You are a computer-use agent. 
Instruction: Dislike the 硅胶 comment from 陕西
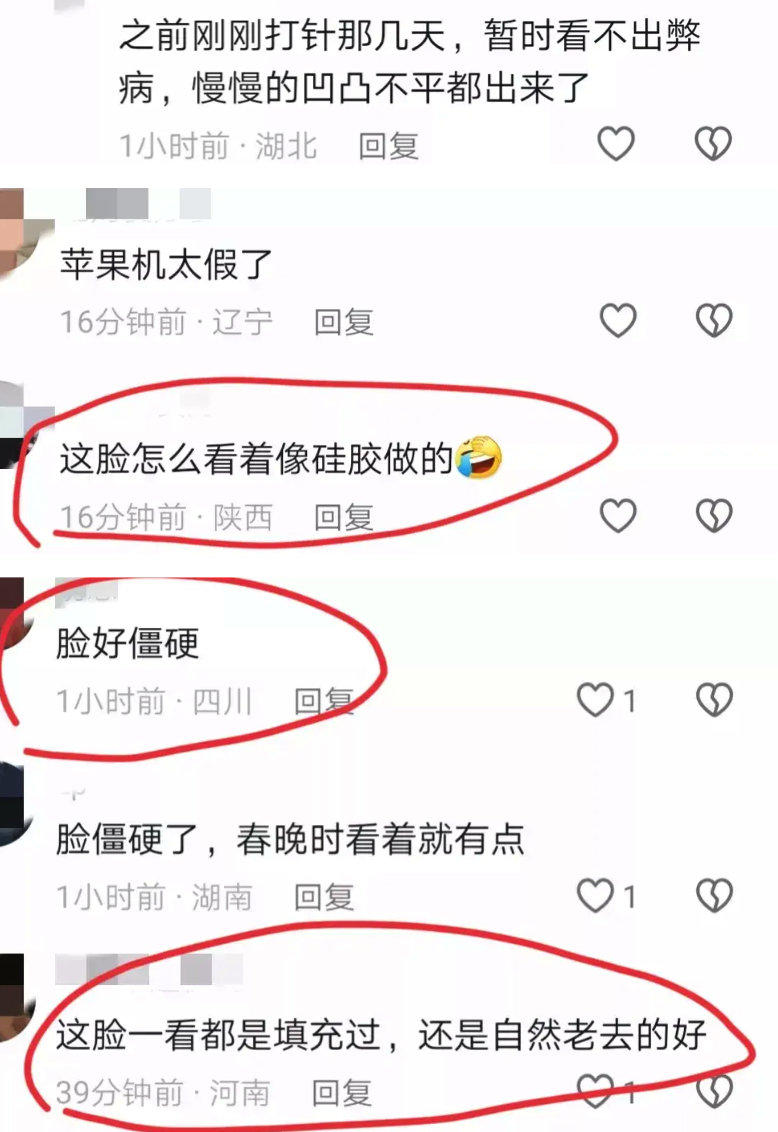714,515
